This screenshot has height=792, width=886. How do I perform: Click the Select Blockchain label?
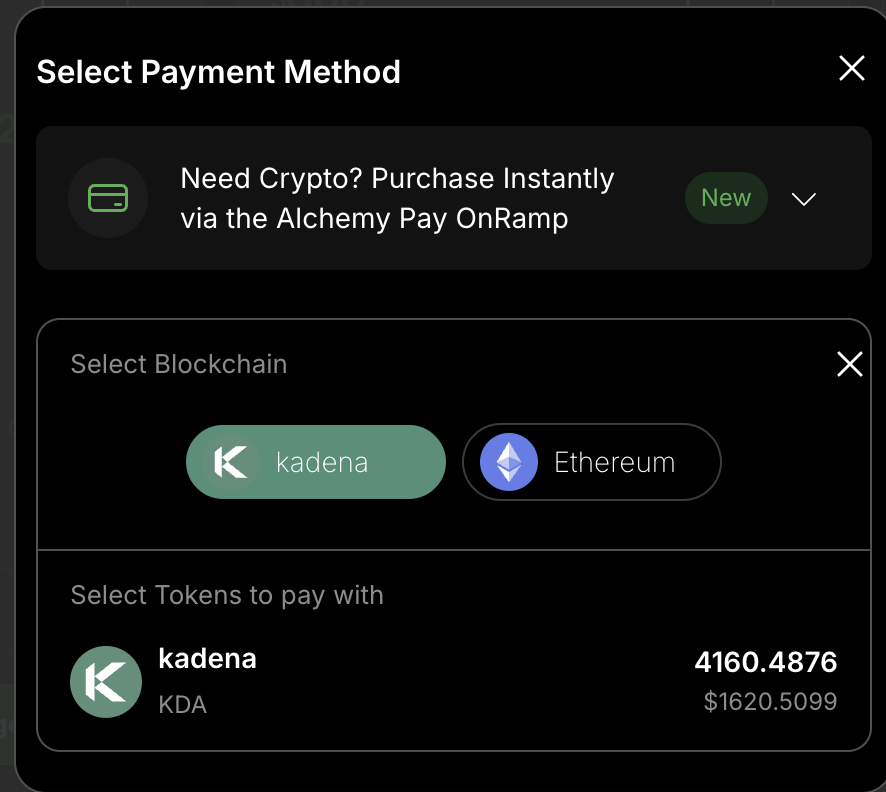(x=179, y=364)
